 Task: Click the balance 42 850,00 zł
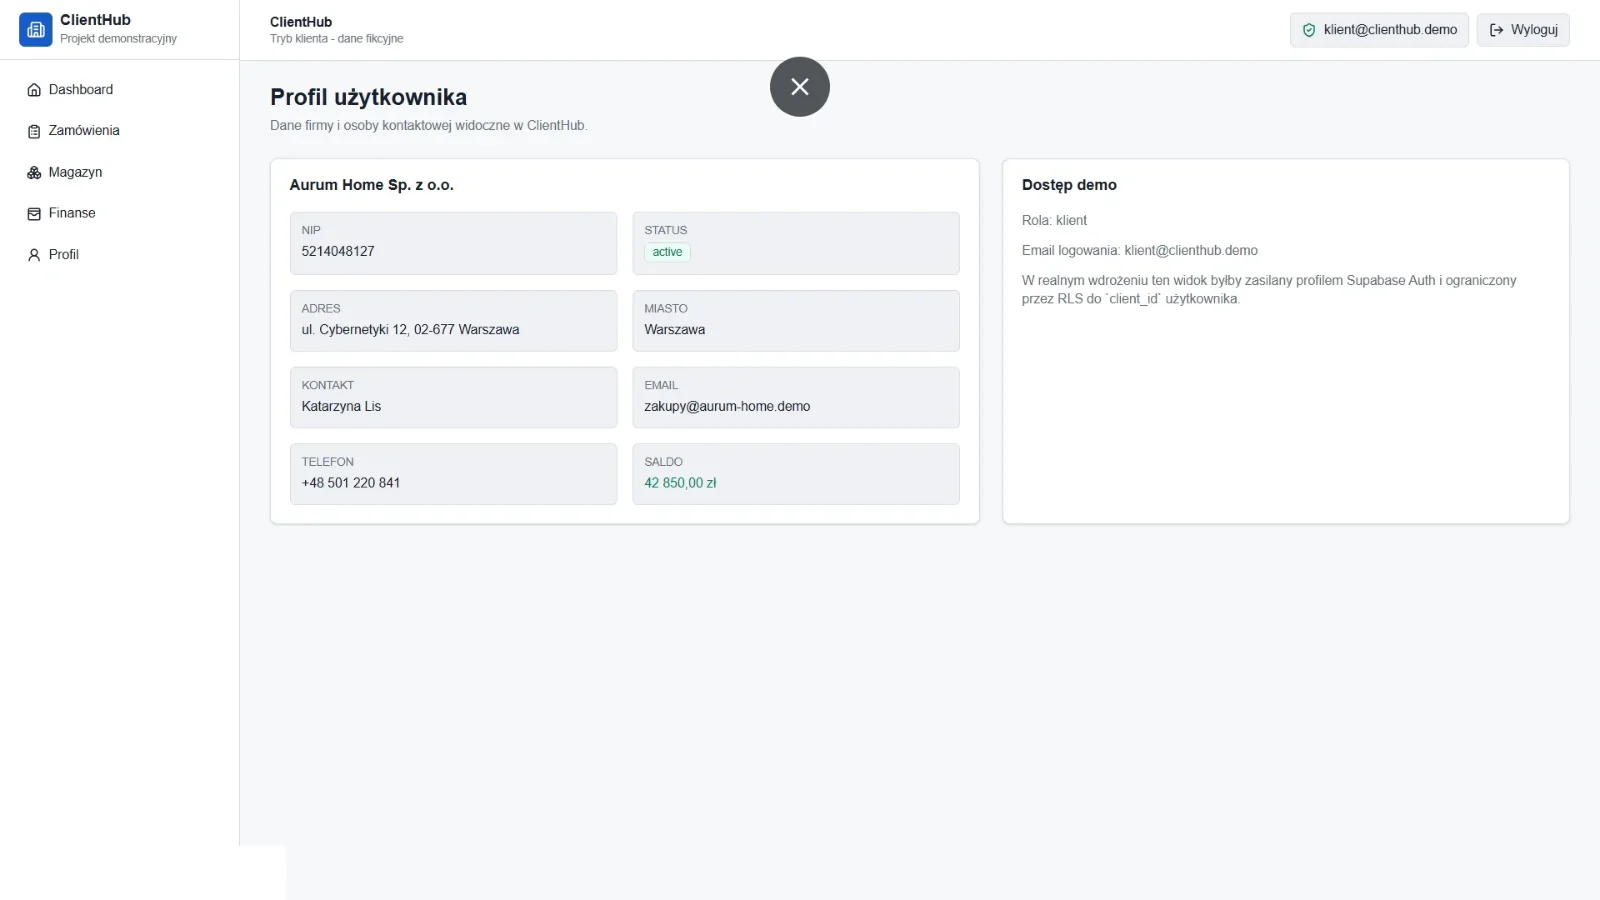click(x=680, y=483)
